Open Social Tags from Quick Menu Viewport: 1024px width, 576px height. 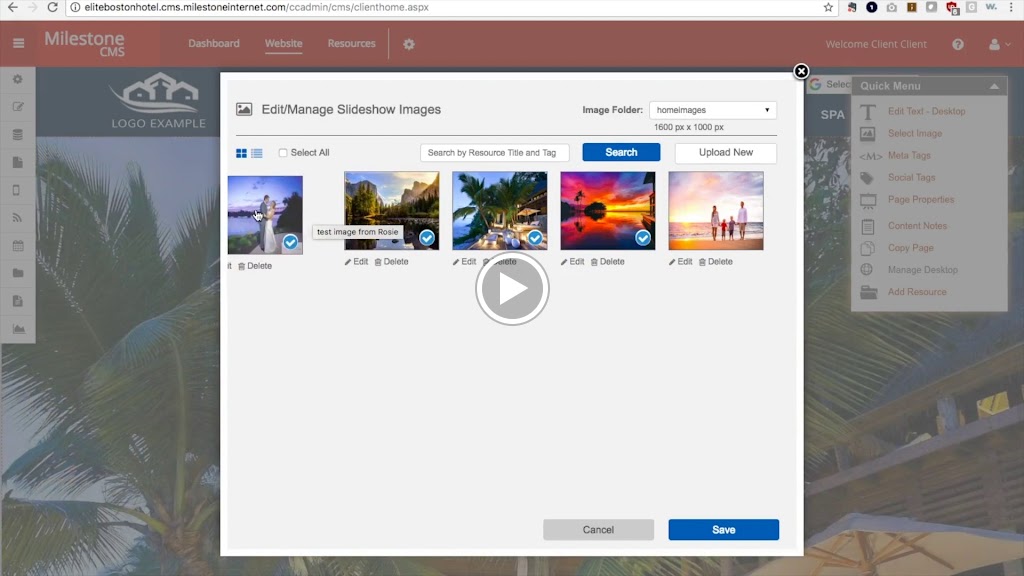[911, 178]
